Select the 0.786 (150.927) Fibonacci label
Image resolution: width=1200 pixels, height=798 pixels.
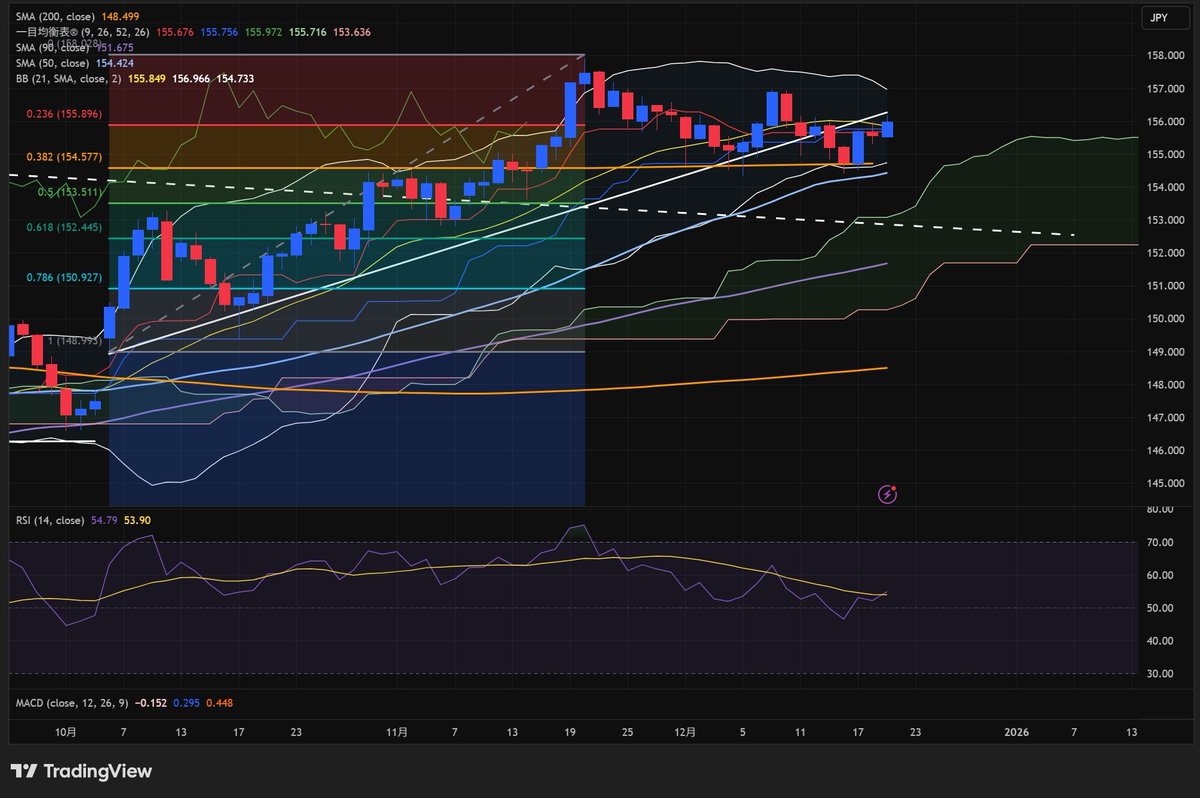62,278
